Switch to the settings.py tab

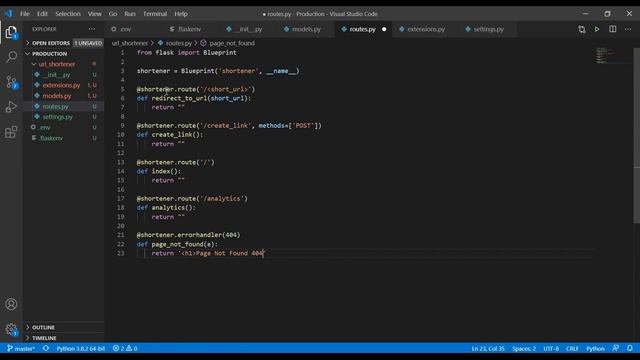(488, 29)
